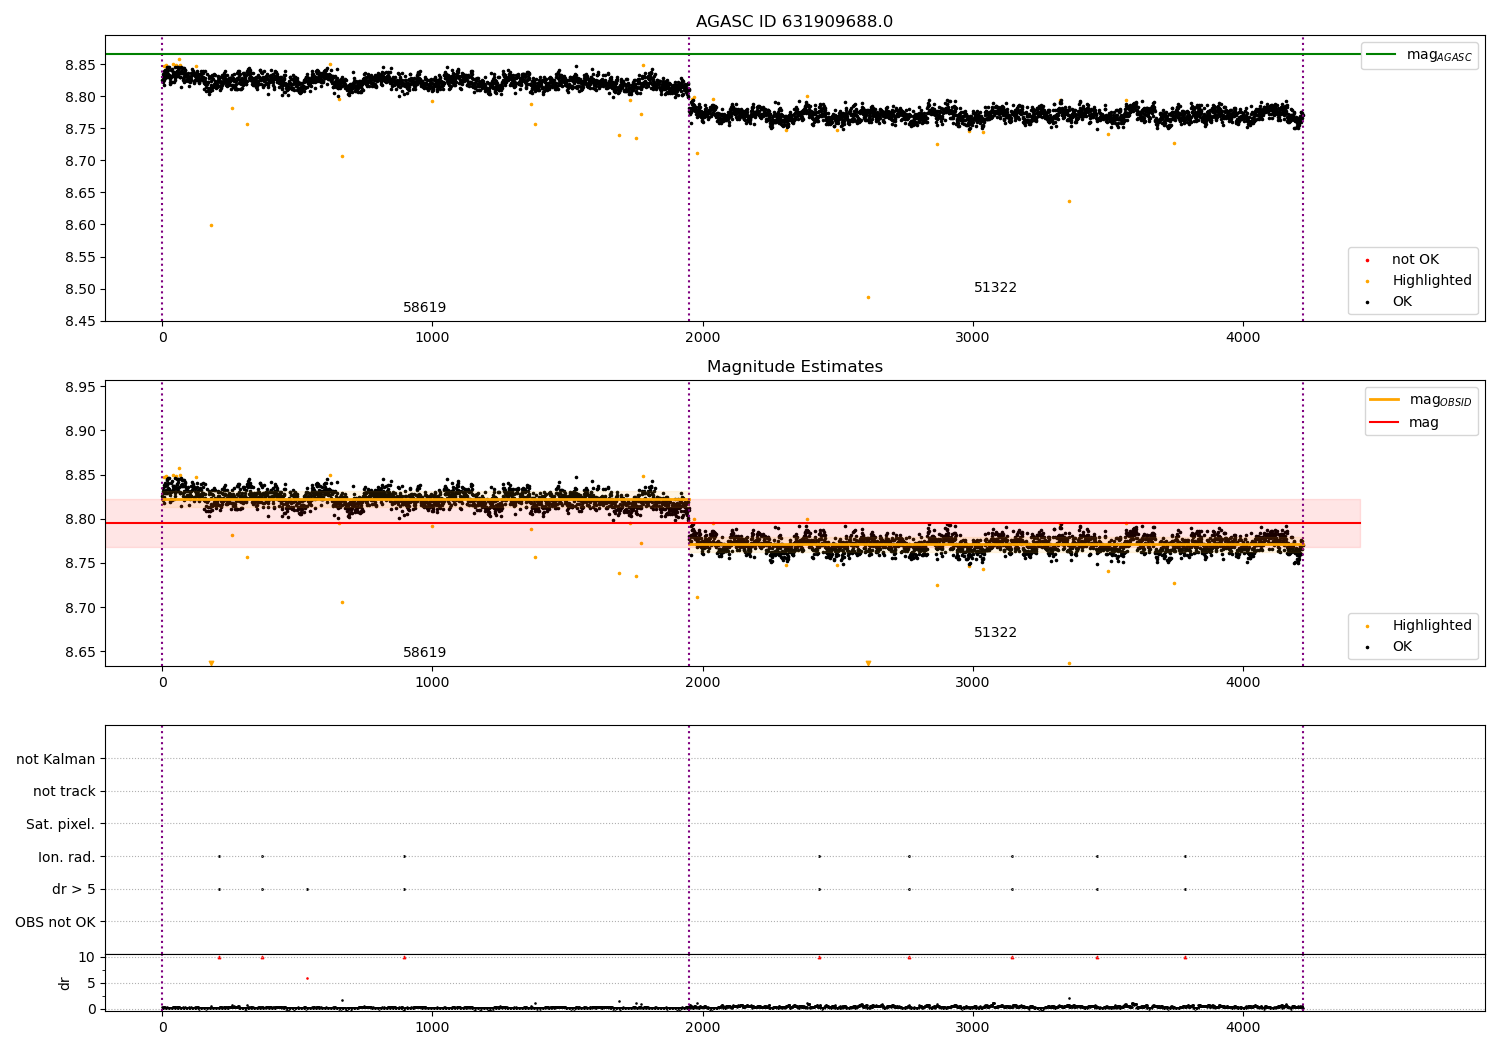The image size is (1500, 1050).
Task: Click the "8.60" tick in the top plot
Action: 80,226
